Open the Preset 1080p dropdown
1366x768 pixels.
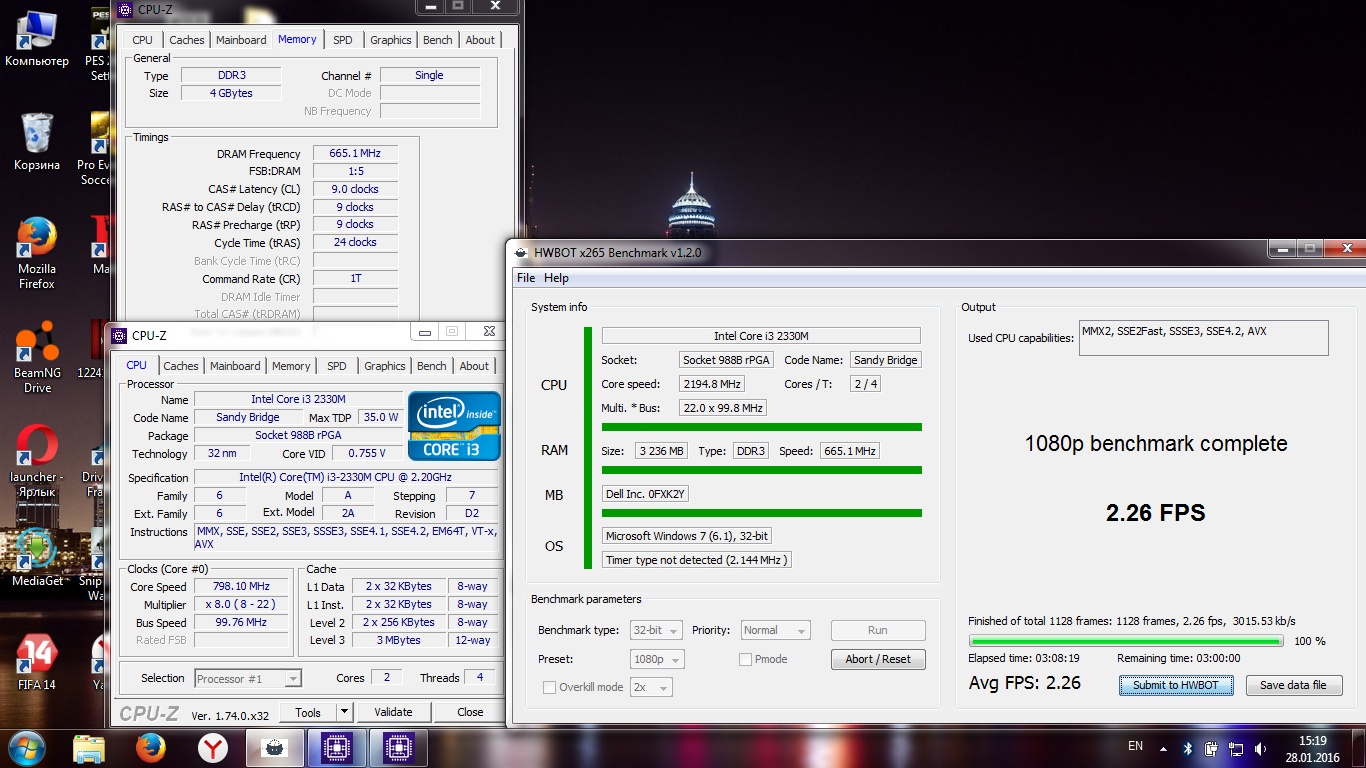(657, 659)
